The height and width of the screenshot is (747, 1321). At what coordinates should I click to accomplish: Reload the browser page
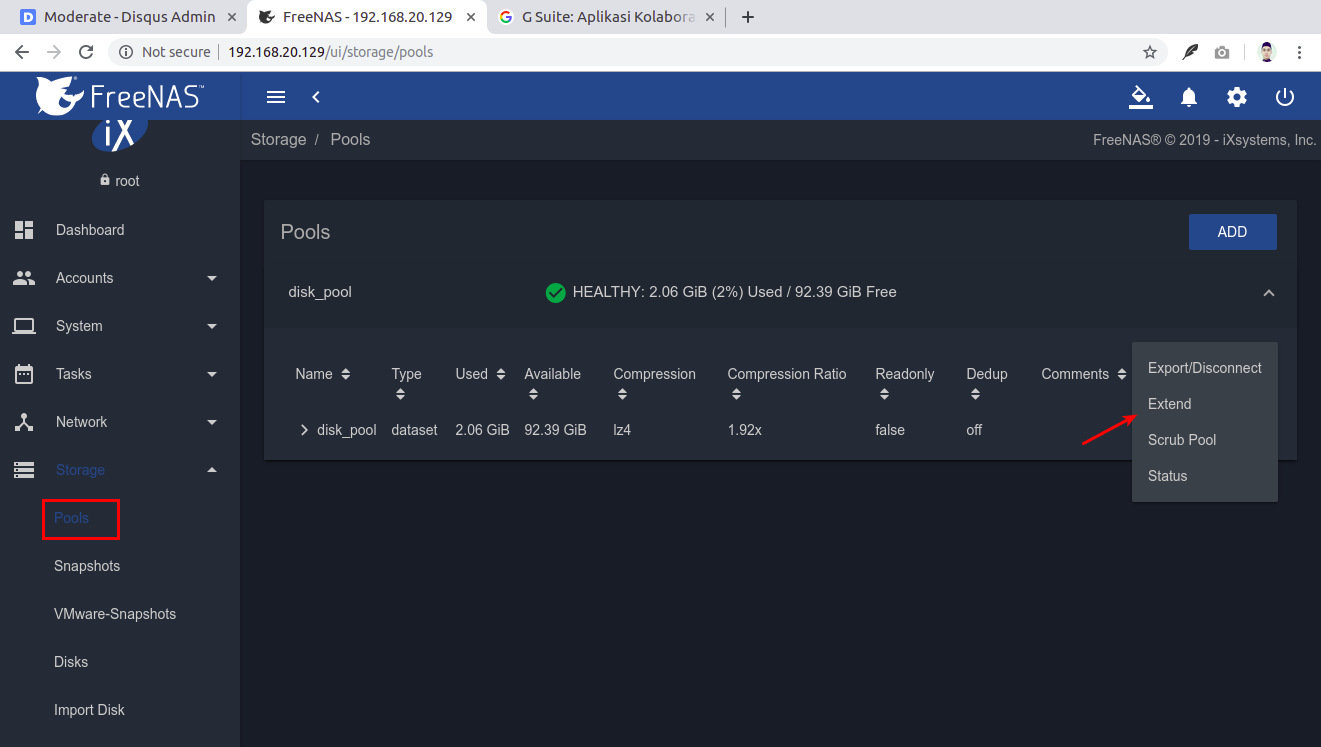(86, 52)
